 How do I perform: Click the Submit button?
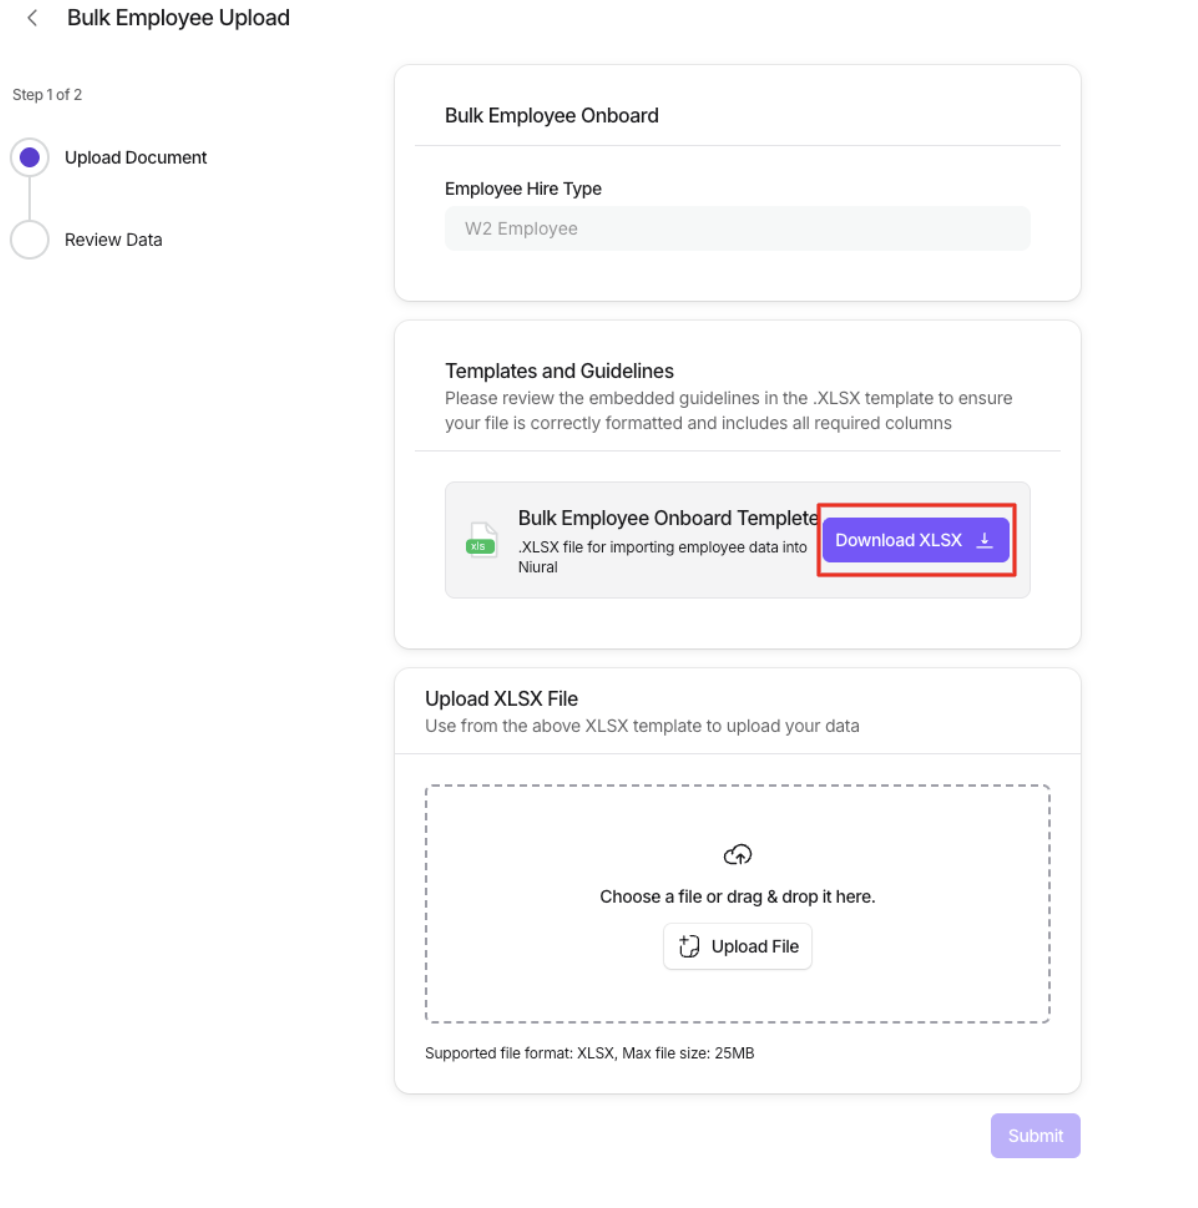click(x=1035, y=1136)
